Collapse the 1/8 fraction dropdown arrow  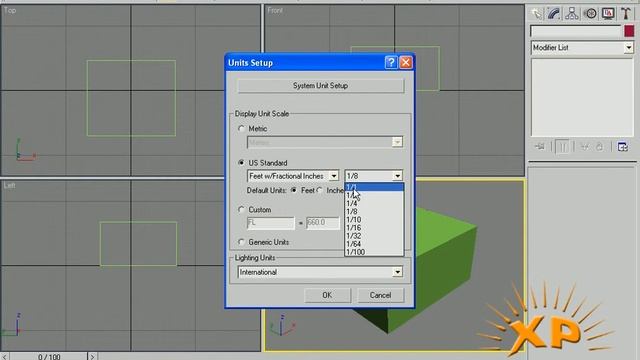pos(397,176)
